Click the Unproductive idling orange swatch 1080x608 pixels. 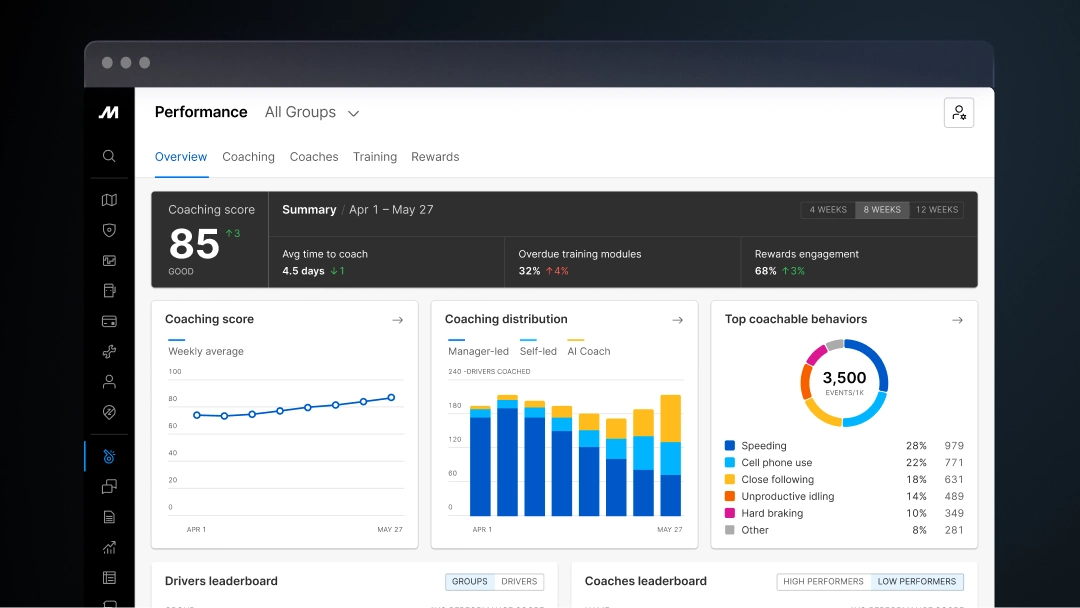[730, 496]
